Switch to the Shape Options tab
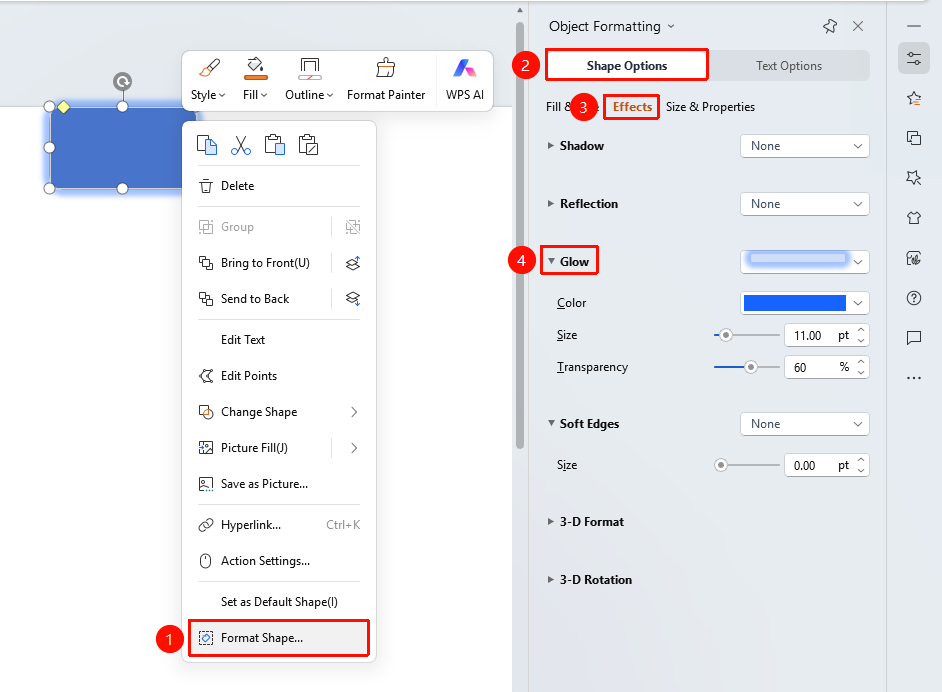942x692 pixels. click(627, 65)
